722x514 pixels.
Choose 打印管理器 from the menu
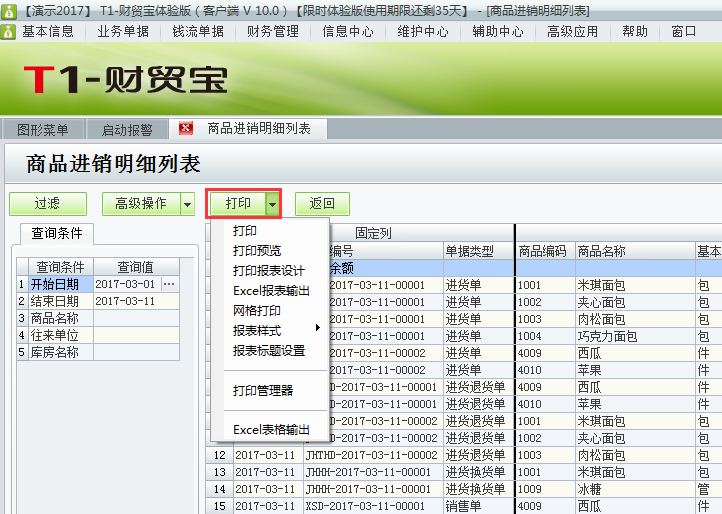[x=263, y=391]
